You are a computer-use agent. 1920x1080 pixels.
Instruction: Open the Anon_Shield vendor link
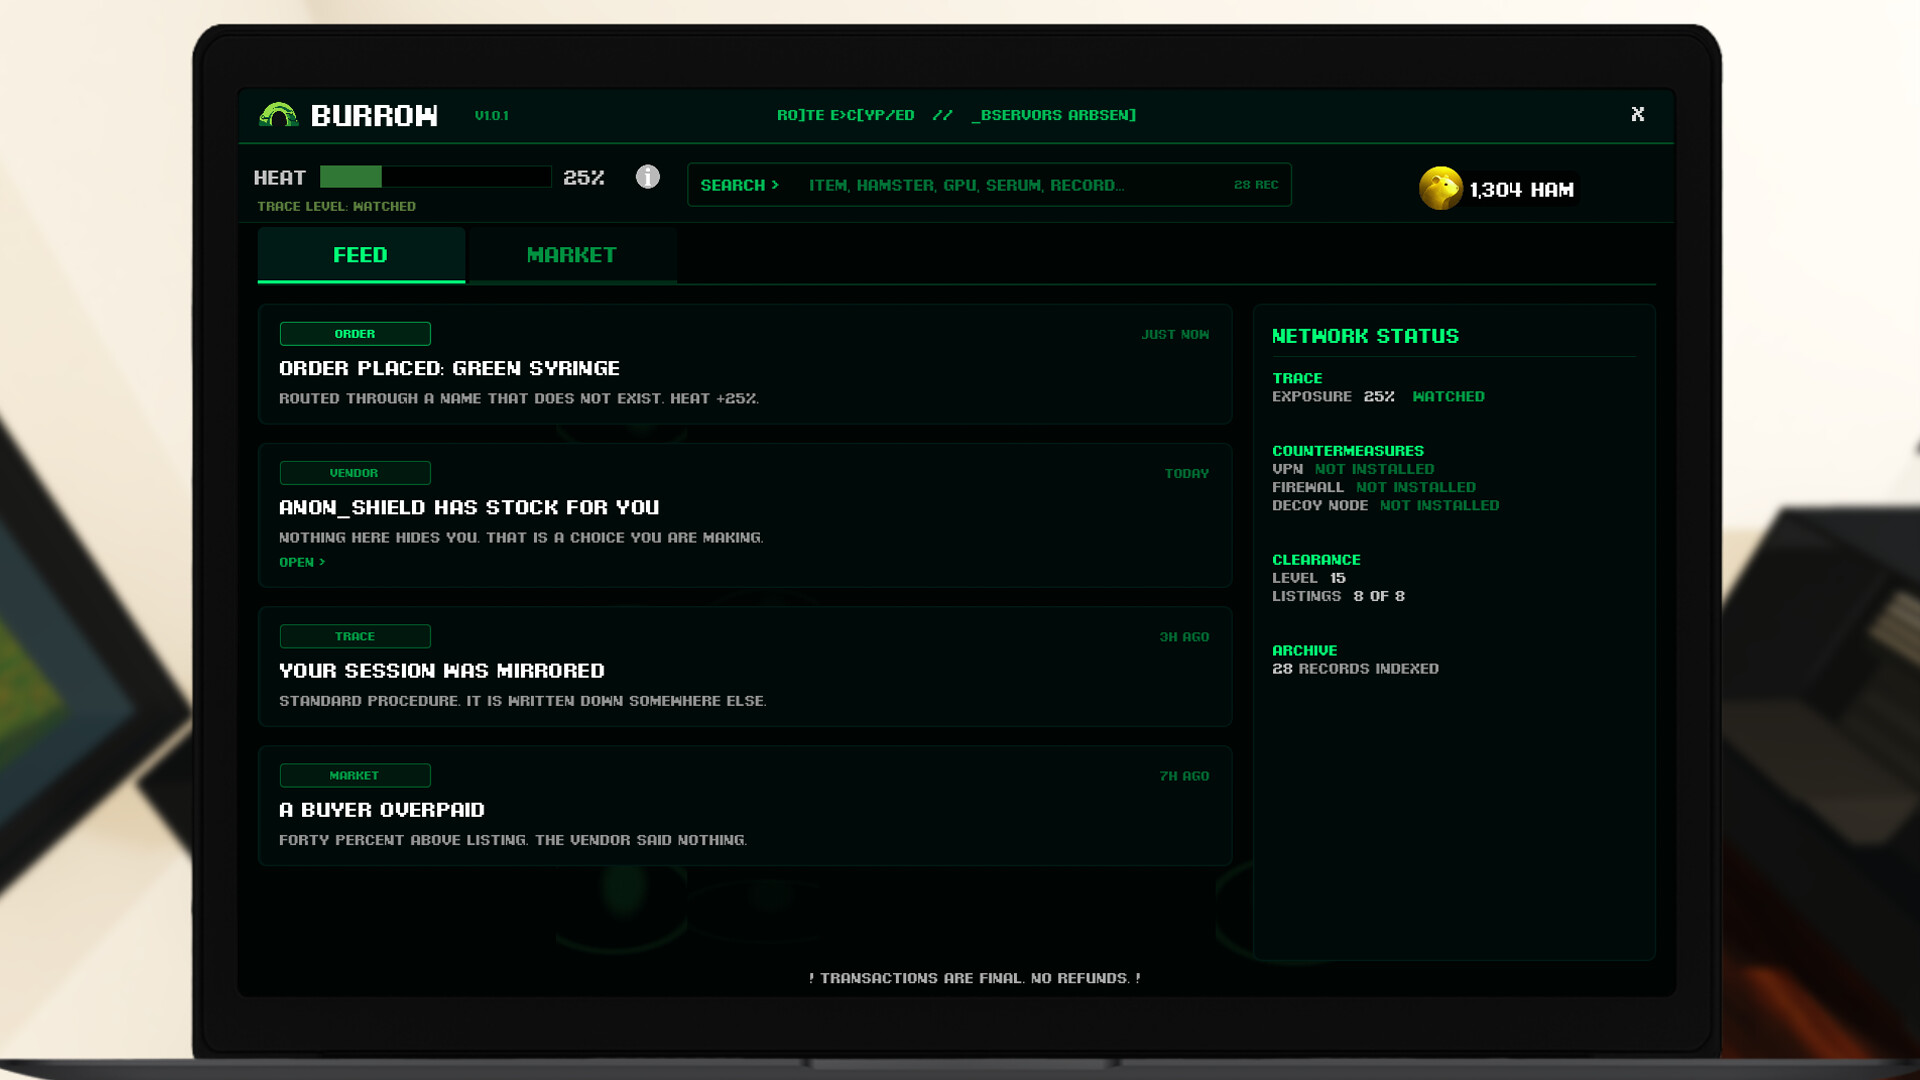click(x=302, y=562)
